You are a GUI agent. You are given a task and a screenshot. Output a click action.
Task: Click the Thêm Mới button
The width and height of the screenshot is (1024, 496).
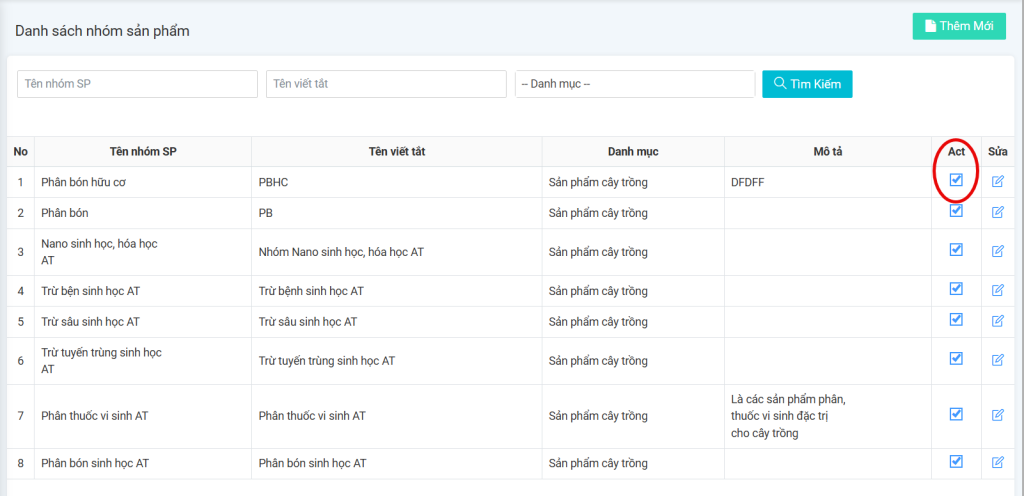(x=958, y=26)
